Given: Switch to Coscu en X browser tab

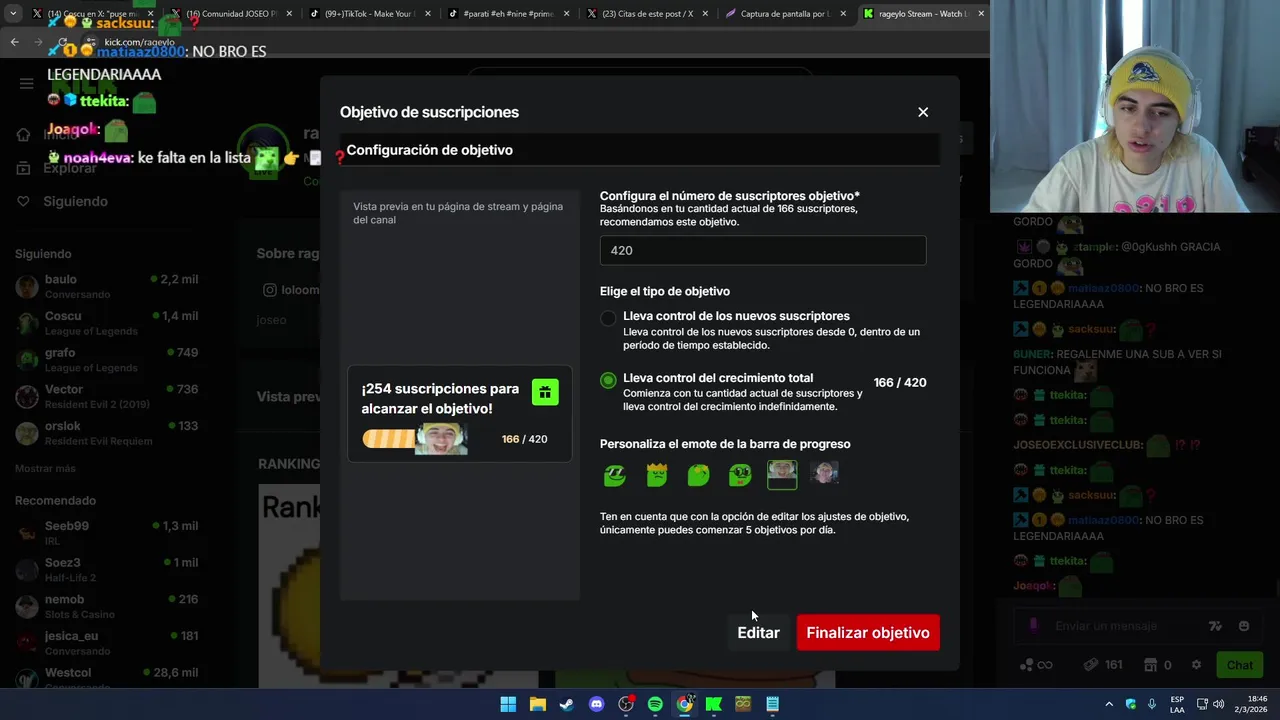Looking at the screenshot, I should [93, 14].
